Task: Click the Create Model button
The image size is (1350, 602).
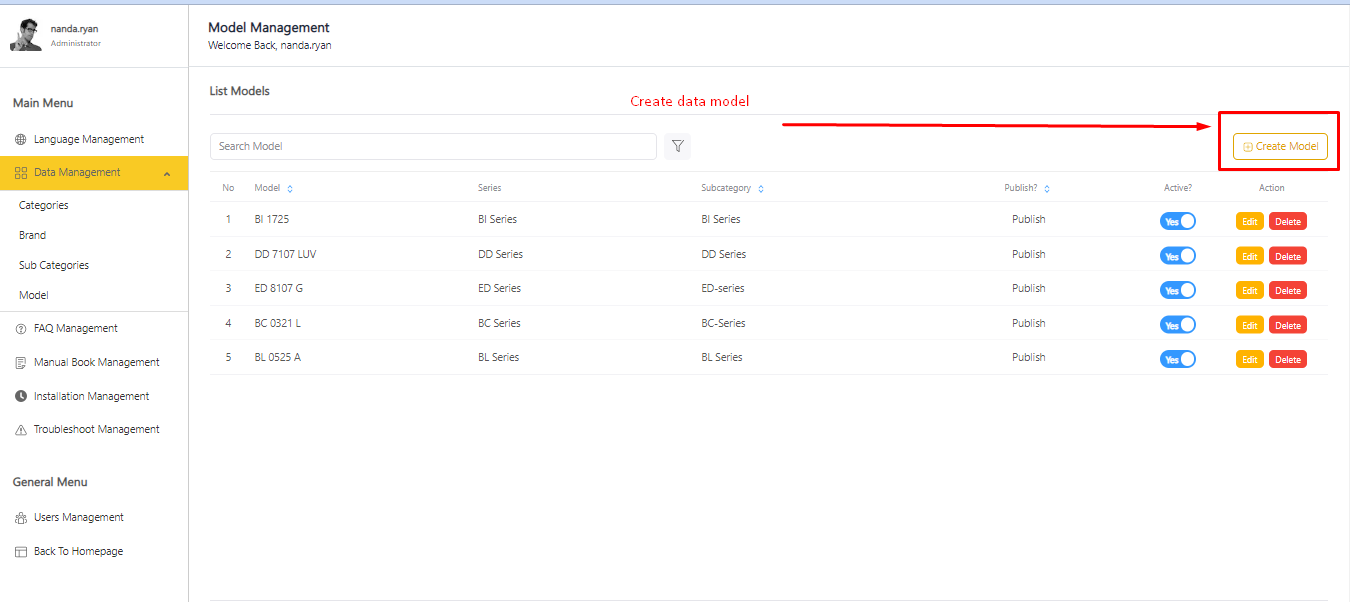Action: coord(1280,146)
